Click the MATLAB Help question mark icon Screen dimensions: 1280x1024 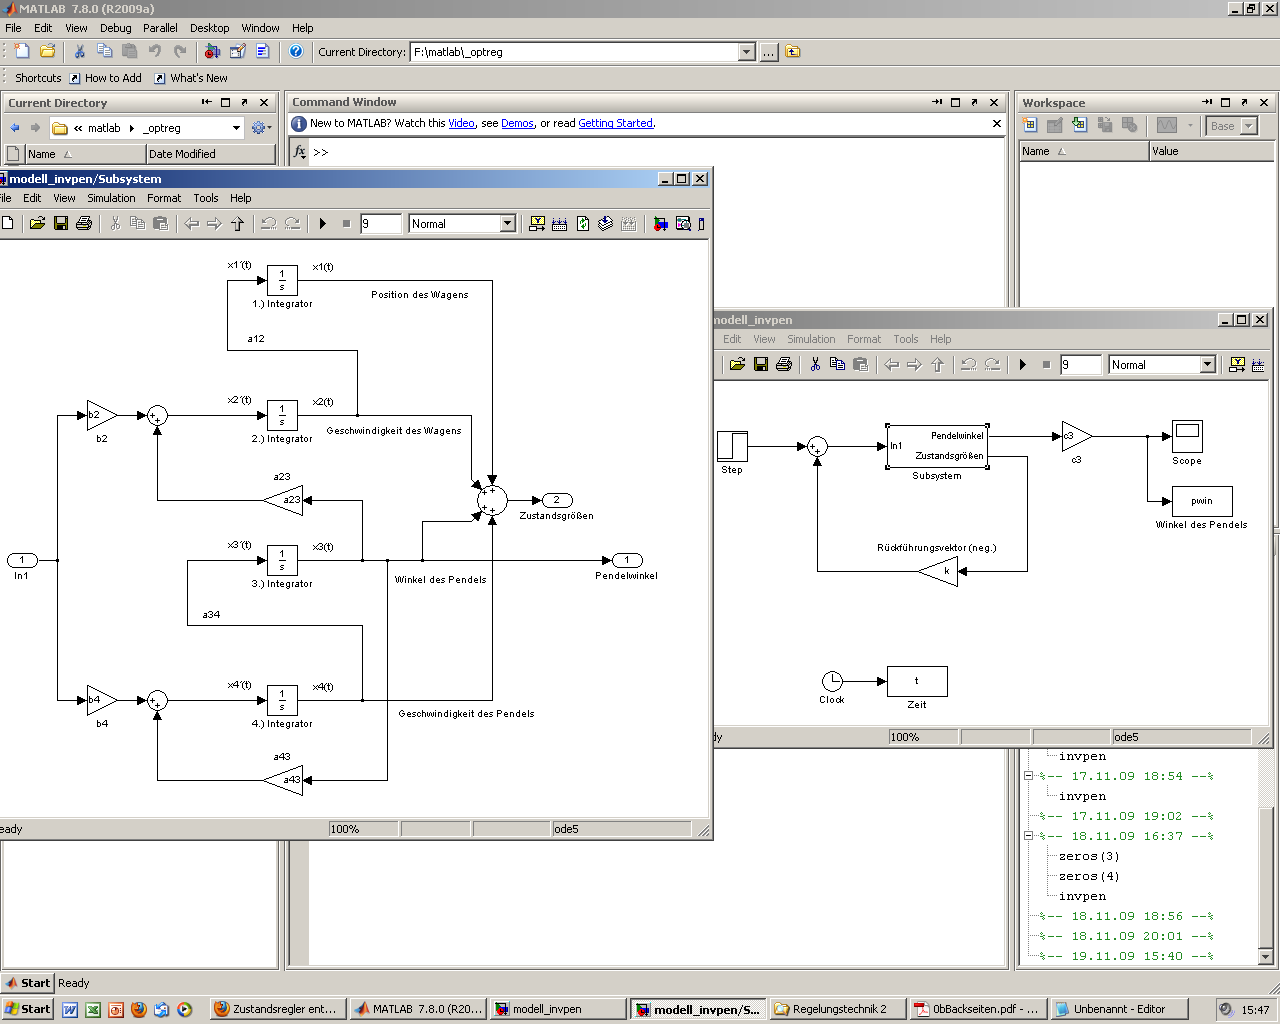coord(296,51)
